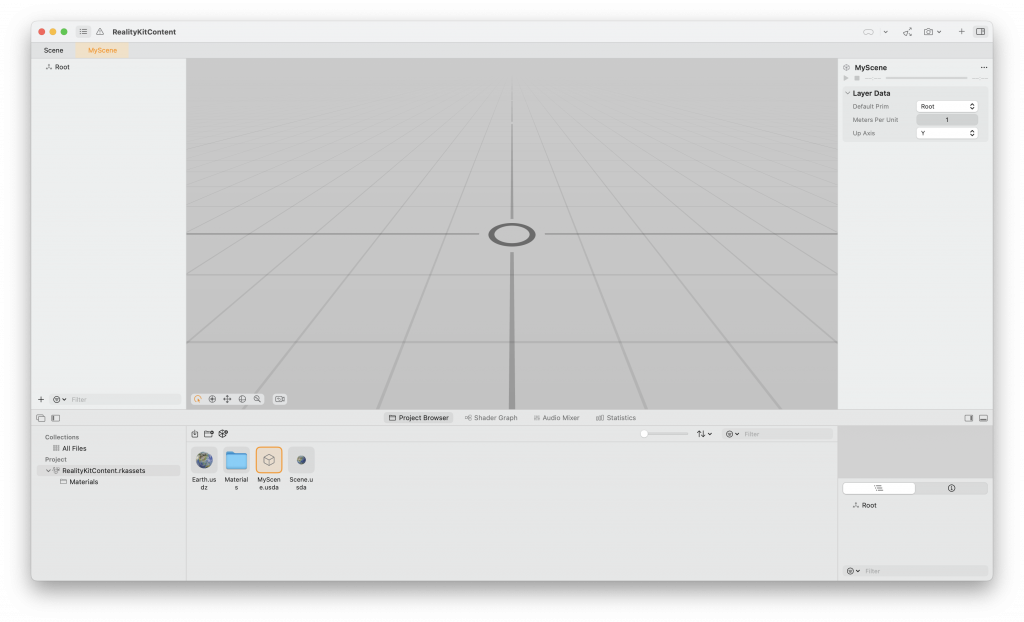Click the MyScene layer icon in inspector header

(x=846, y=67)
